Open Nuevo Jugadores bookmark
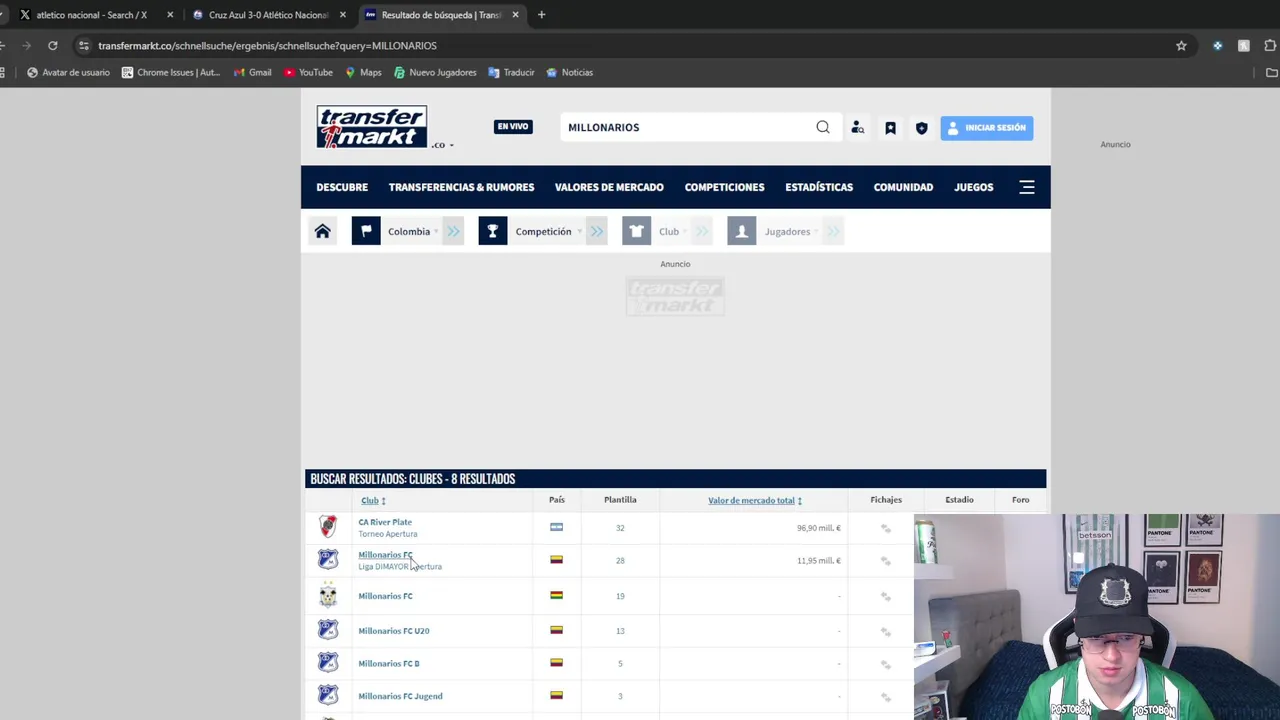Image resolution: width=1280 pixels, height=720 pixels. pyautogui.click(x=435, y=72)
